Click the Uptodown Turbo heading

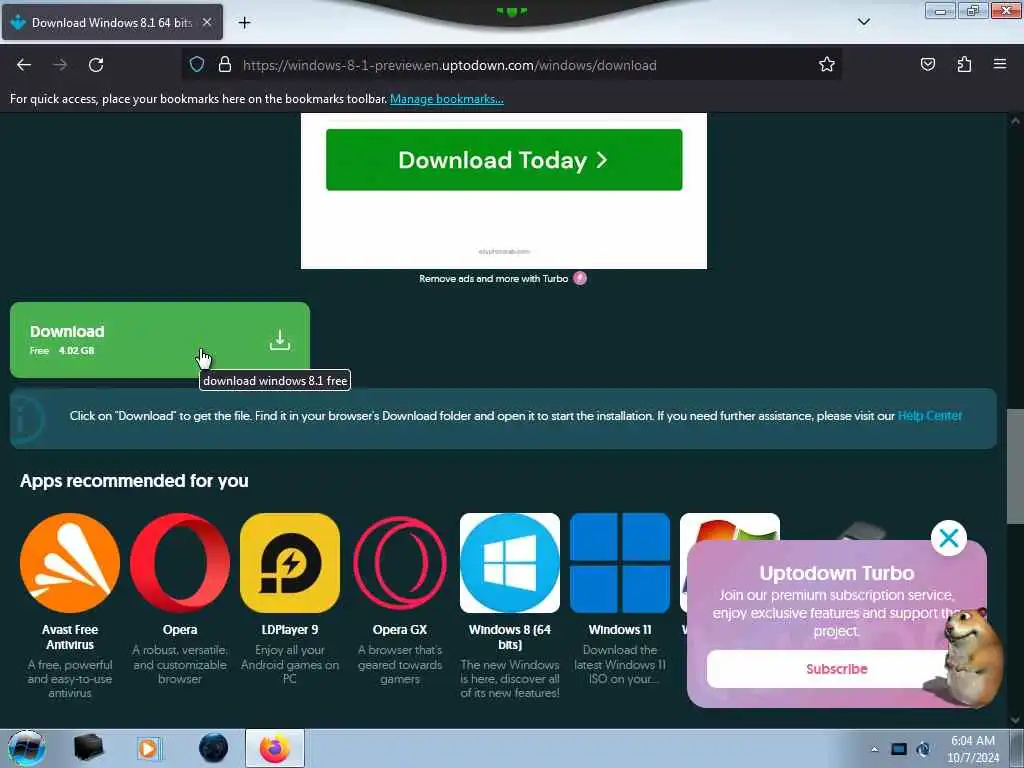pos(837,573)
